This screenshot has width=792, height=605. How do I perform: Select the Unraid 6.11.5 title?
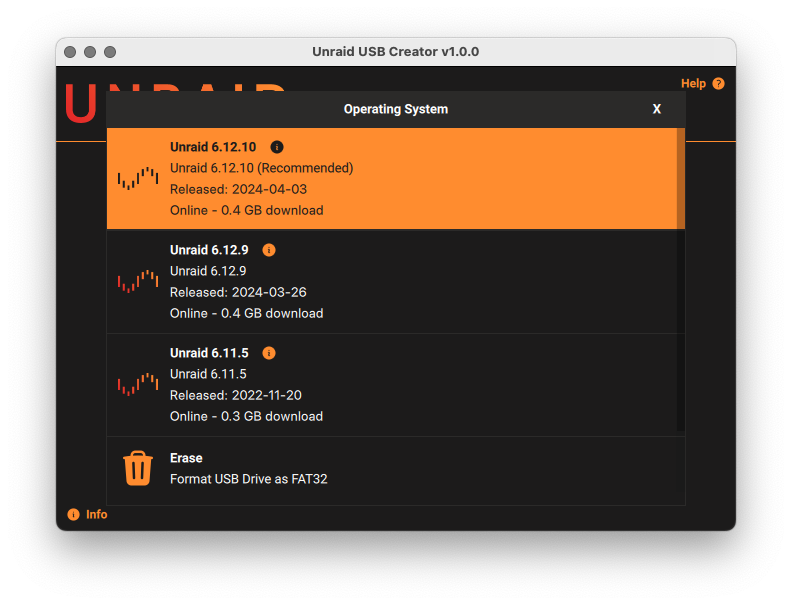point(209,353)
